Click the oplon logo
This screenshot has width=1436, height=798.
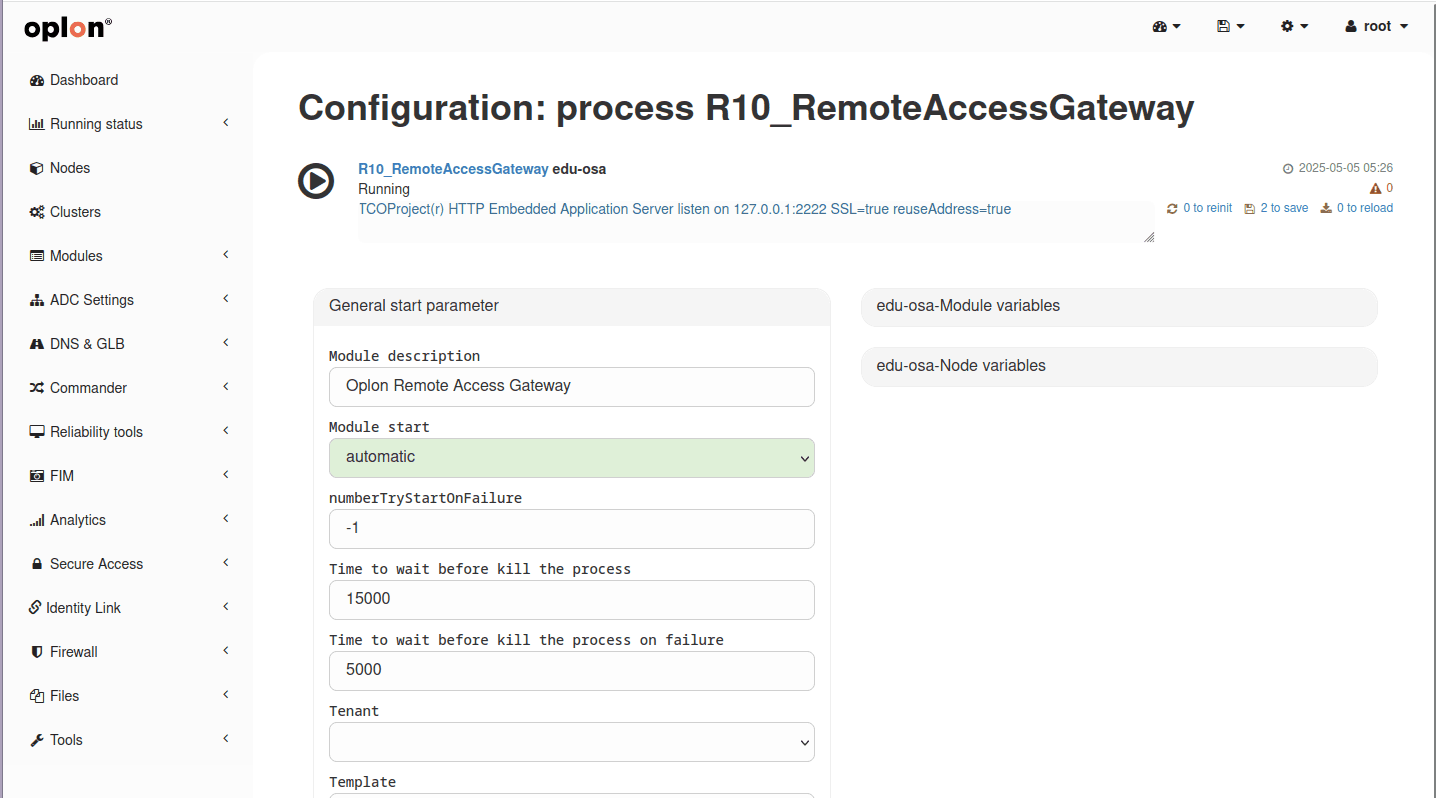point(68,28)
